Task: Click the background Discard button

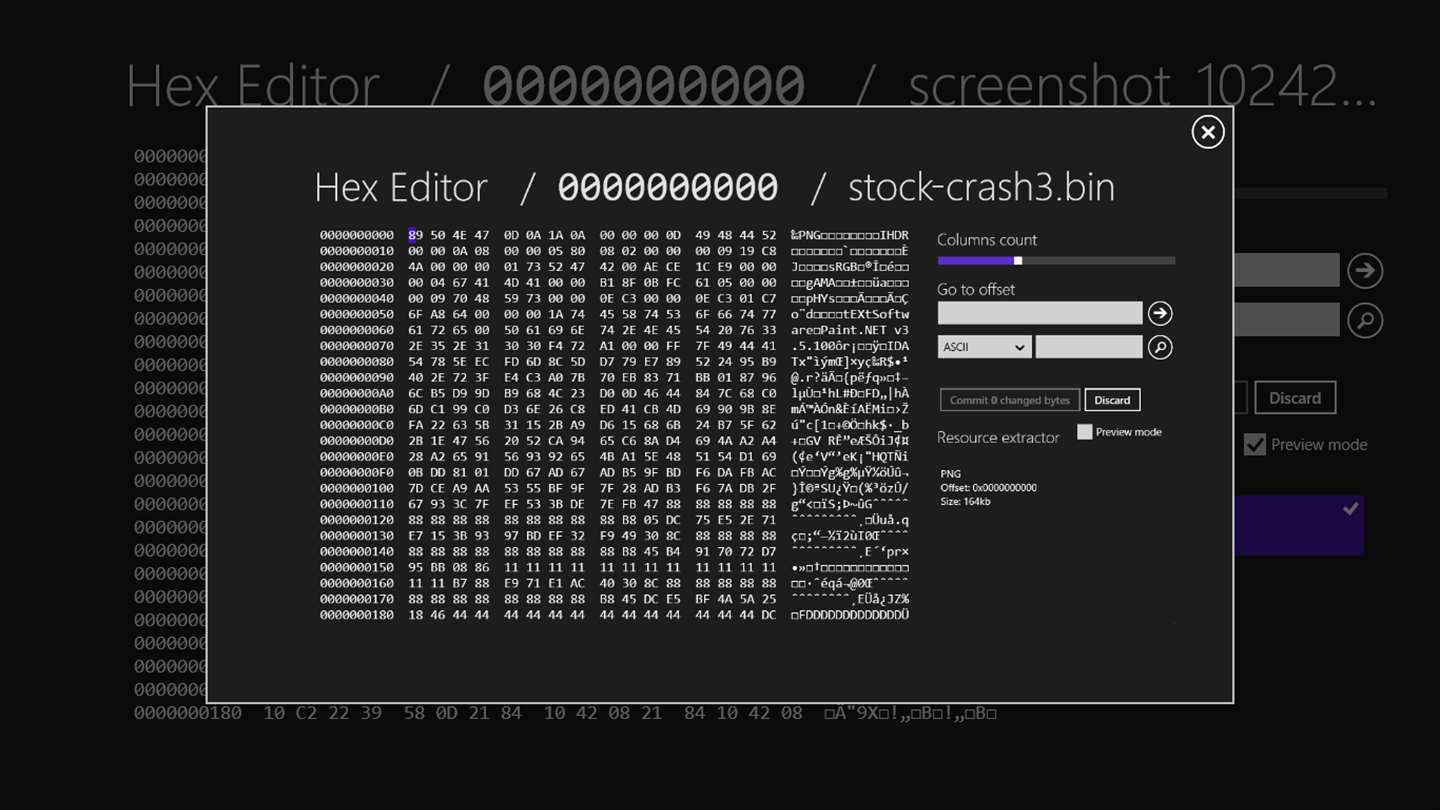Action: pyautogui.click(x=1295, y=398)
